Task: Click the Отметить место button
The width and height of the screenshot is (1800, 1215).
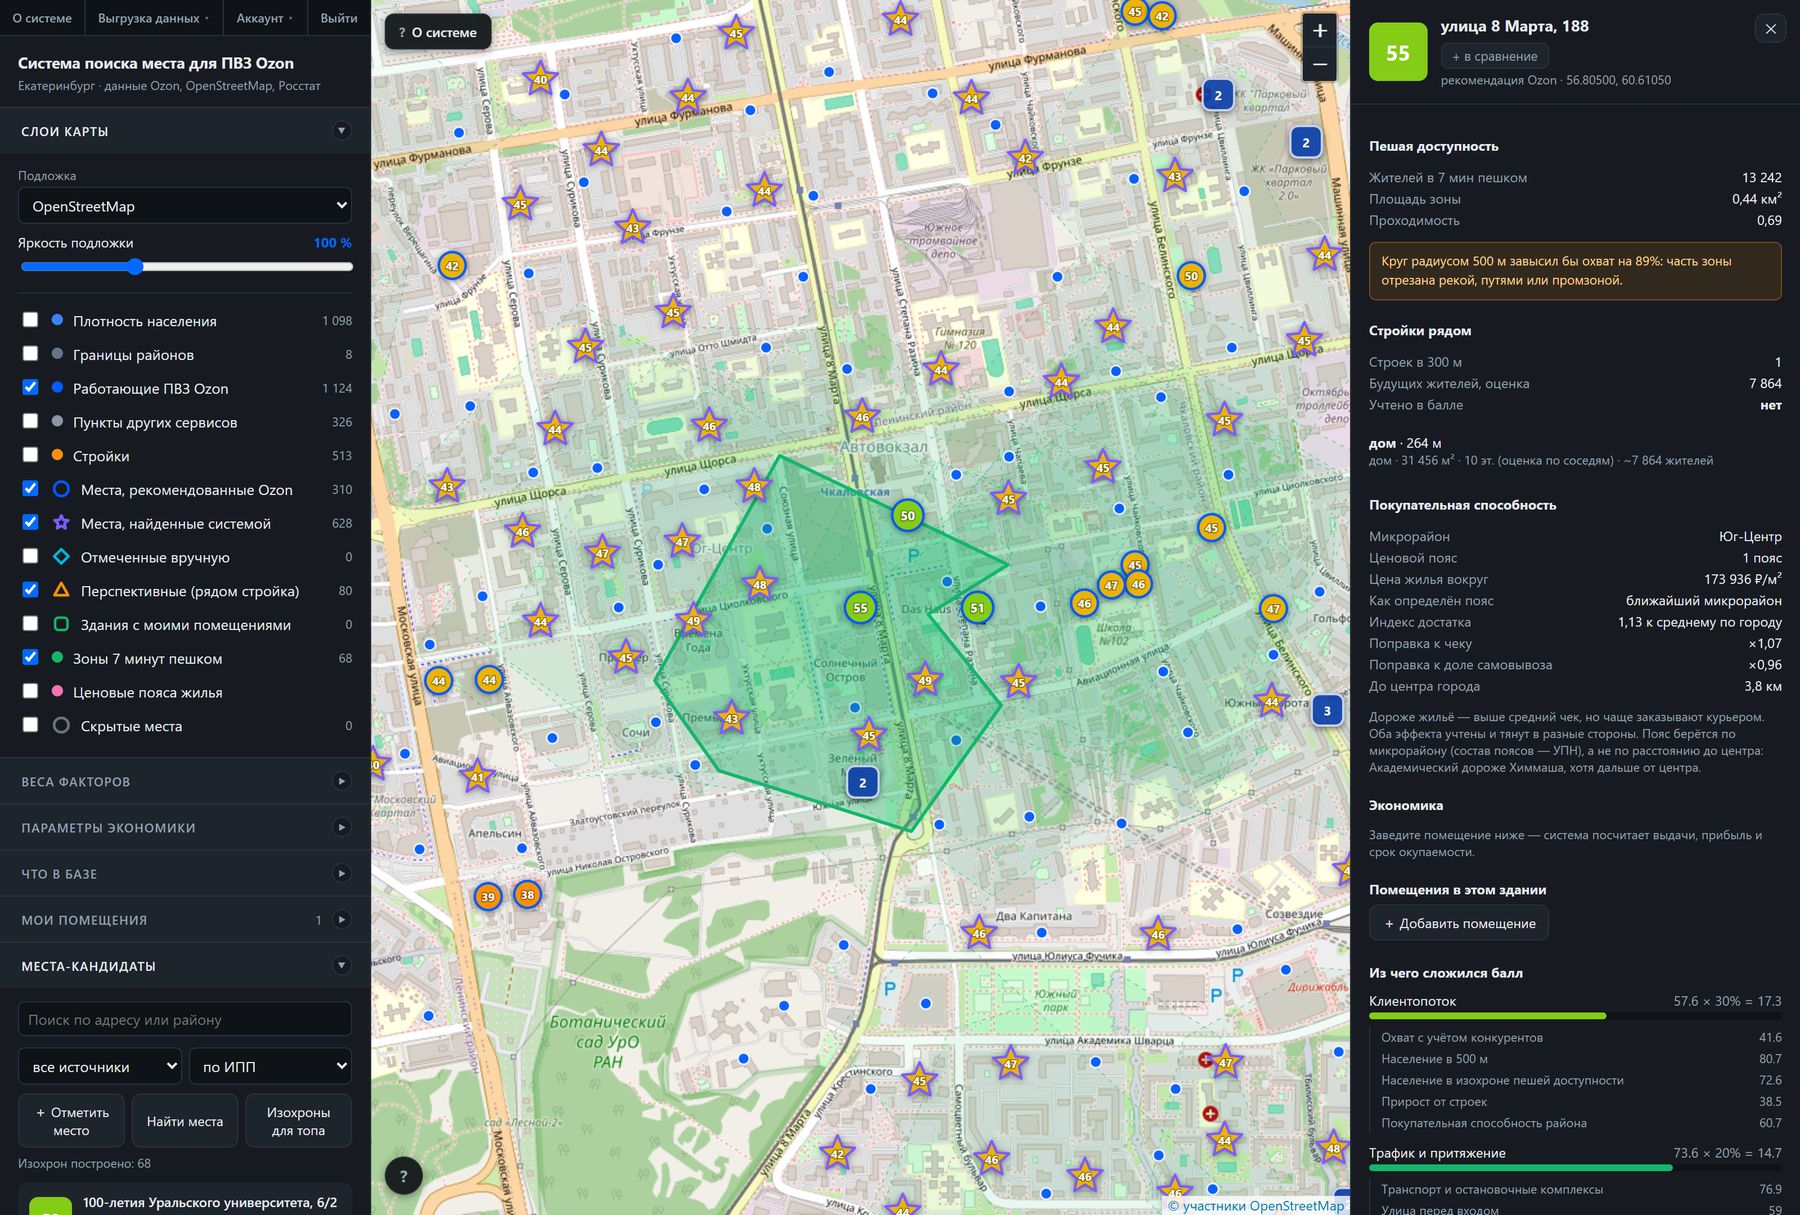Action: point(71,1121)
